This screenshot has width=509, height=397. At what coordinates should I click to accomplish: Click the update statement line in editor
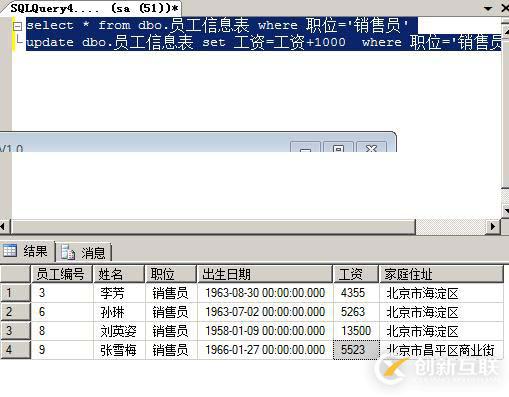point(263,42)
